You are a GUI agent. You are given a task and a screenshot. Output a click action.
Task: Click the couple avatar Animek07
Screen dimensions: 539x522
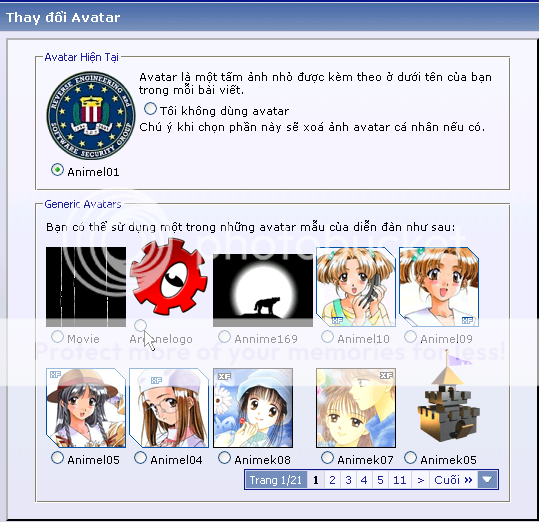(356, 408)
